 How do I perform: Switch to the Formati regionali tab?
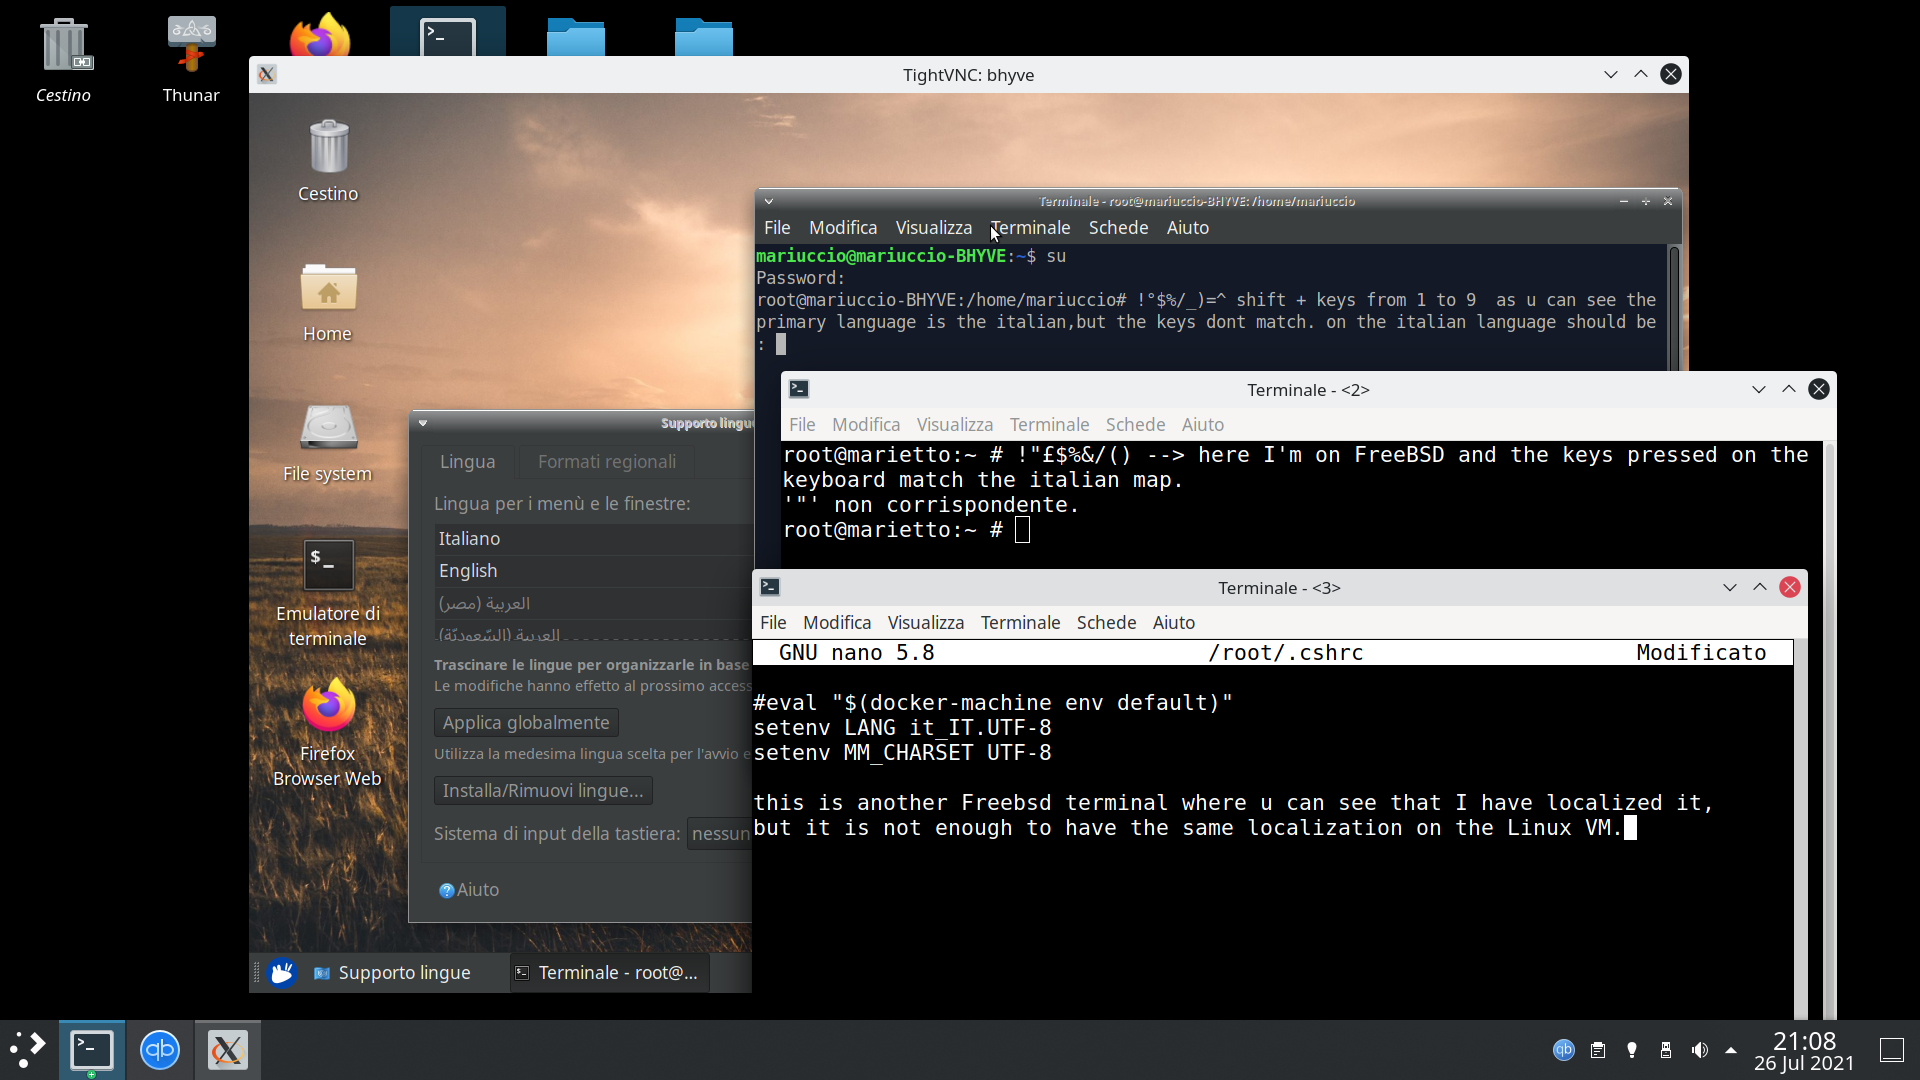(606, 461)
